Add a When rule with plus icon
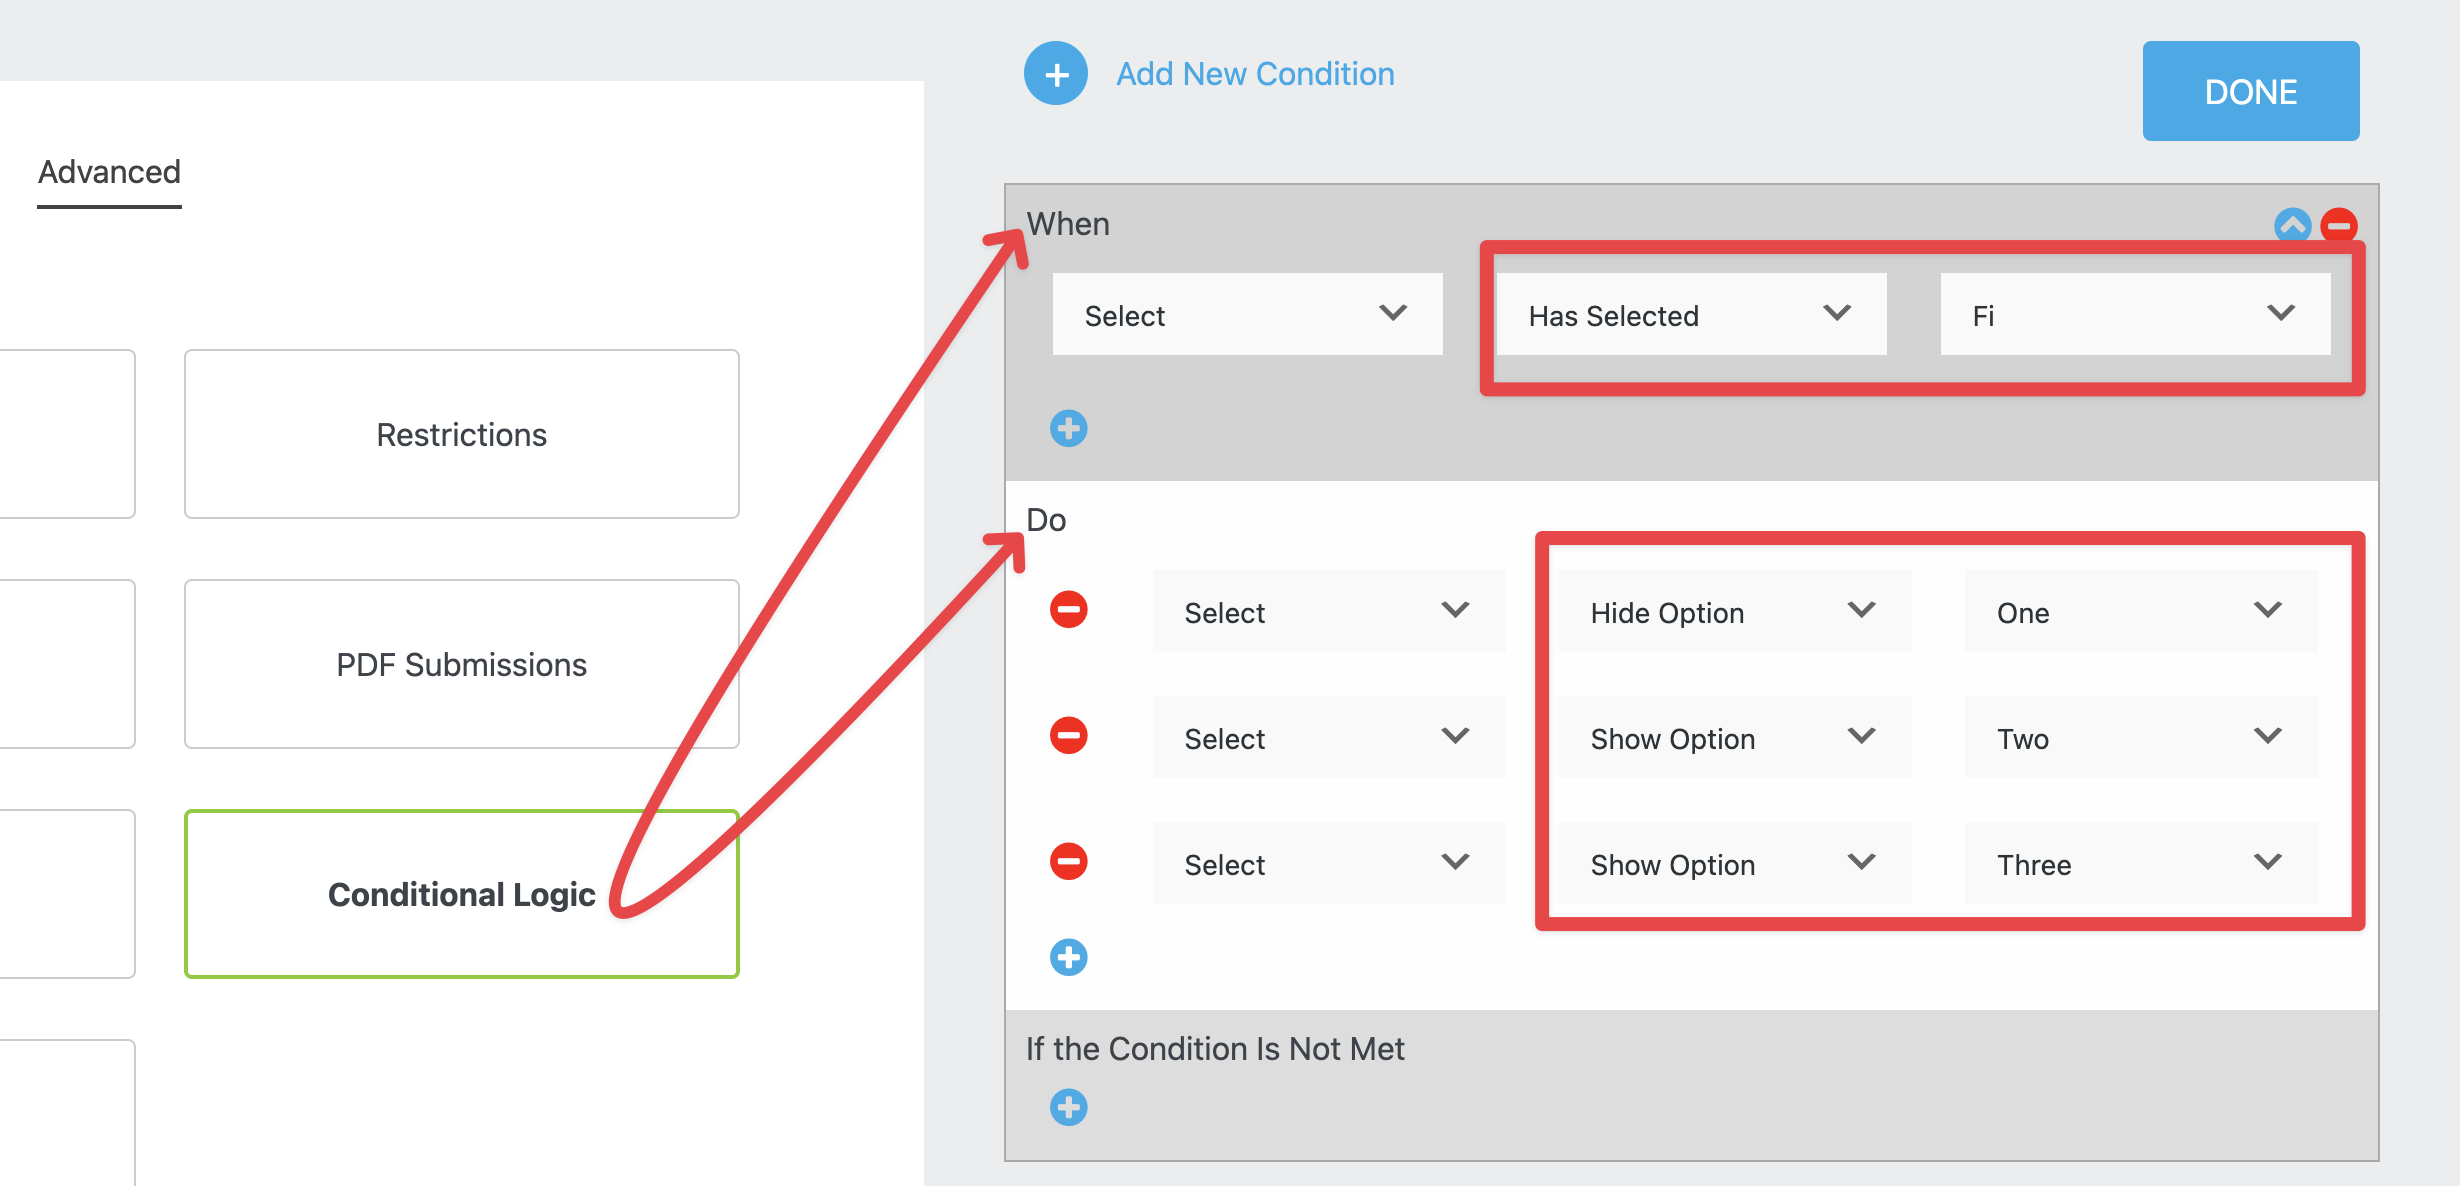The width and height of the screenshot is (2460, 1186). click(1068, 429)
